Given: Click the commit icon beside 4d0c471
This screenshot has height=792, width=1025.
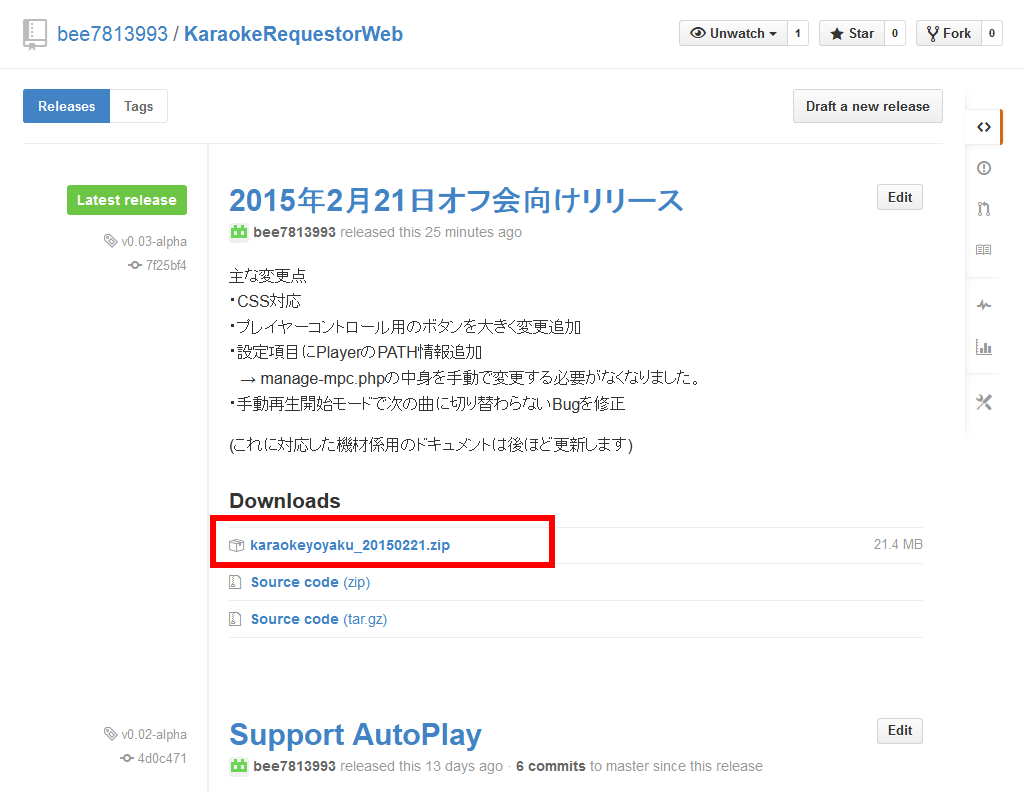Looking at the screenshot, I should pos(127,758).
